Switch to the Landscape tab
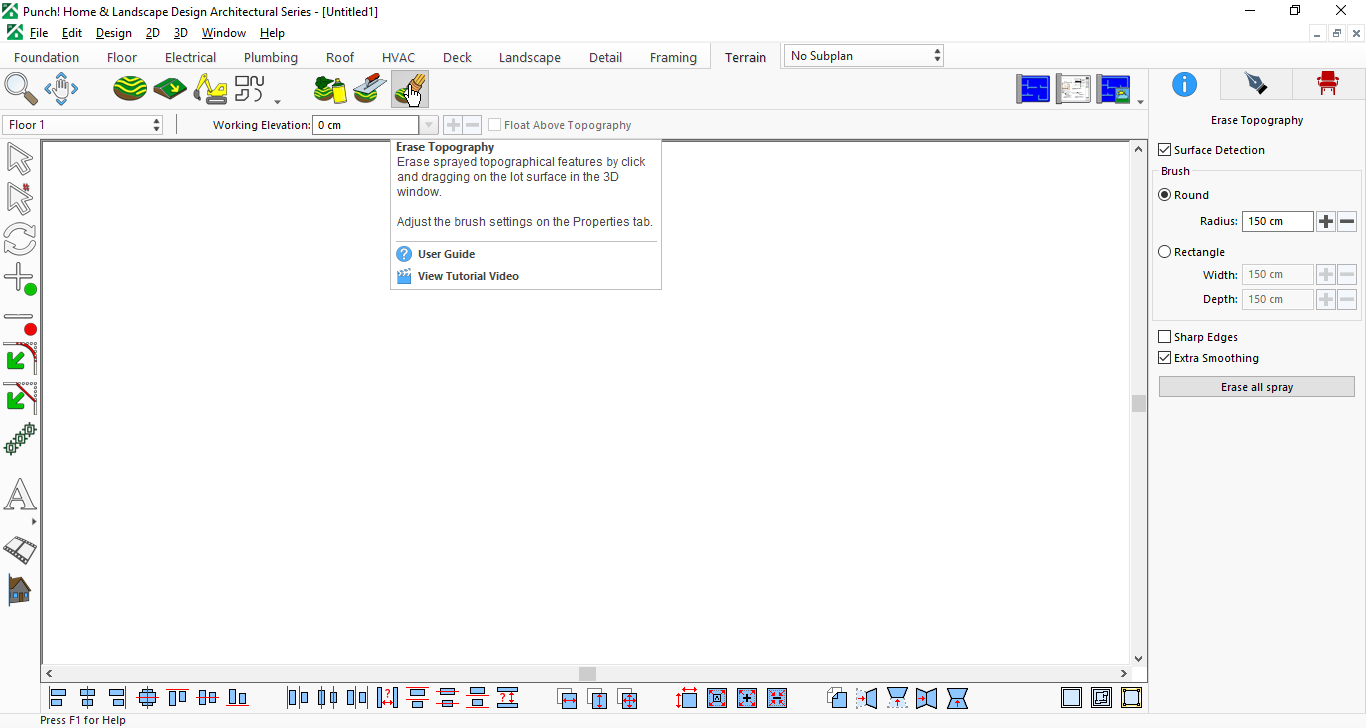Viewport: 1366px width, 728px height. point(530,57)
